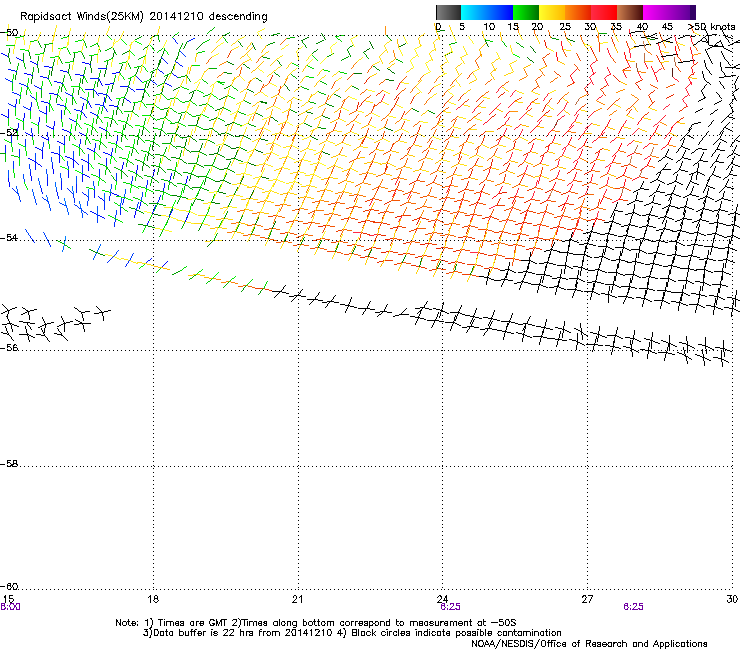Click the -58 latitude axis label
740x650 pixels.
[x=9, y=464]
